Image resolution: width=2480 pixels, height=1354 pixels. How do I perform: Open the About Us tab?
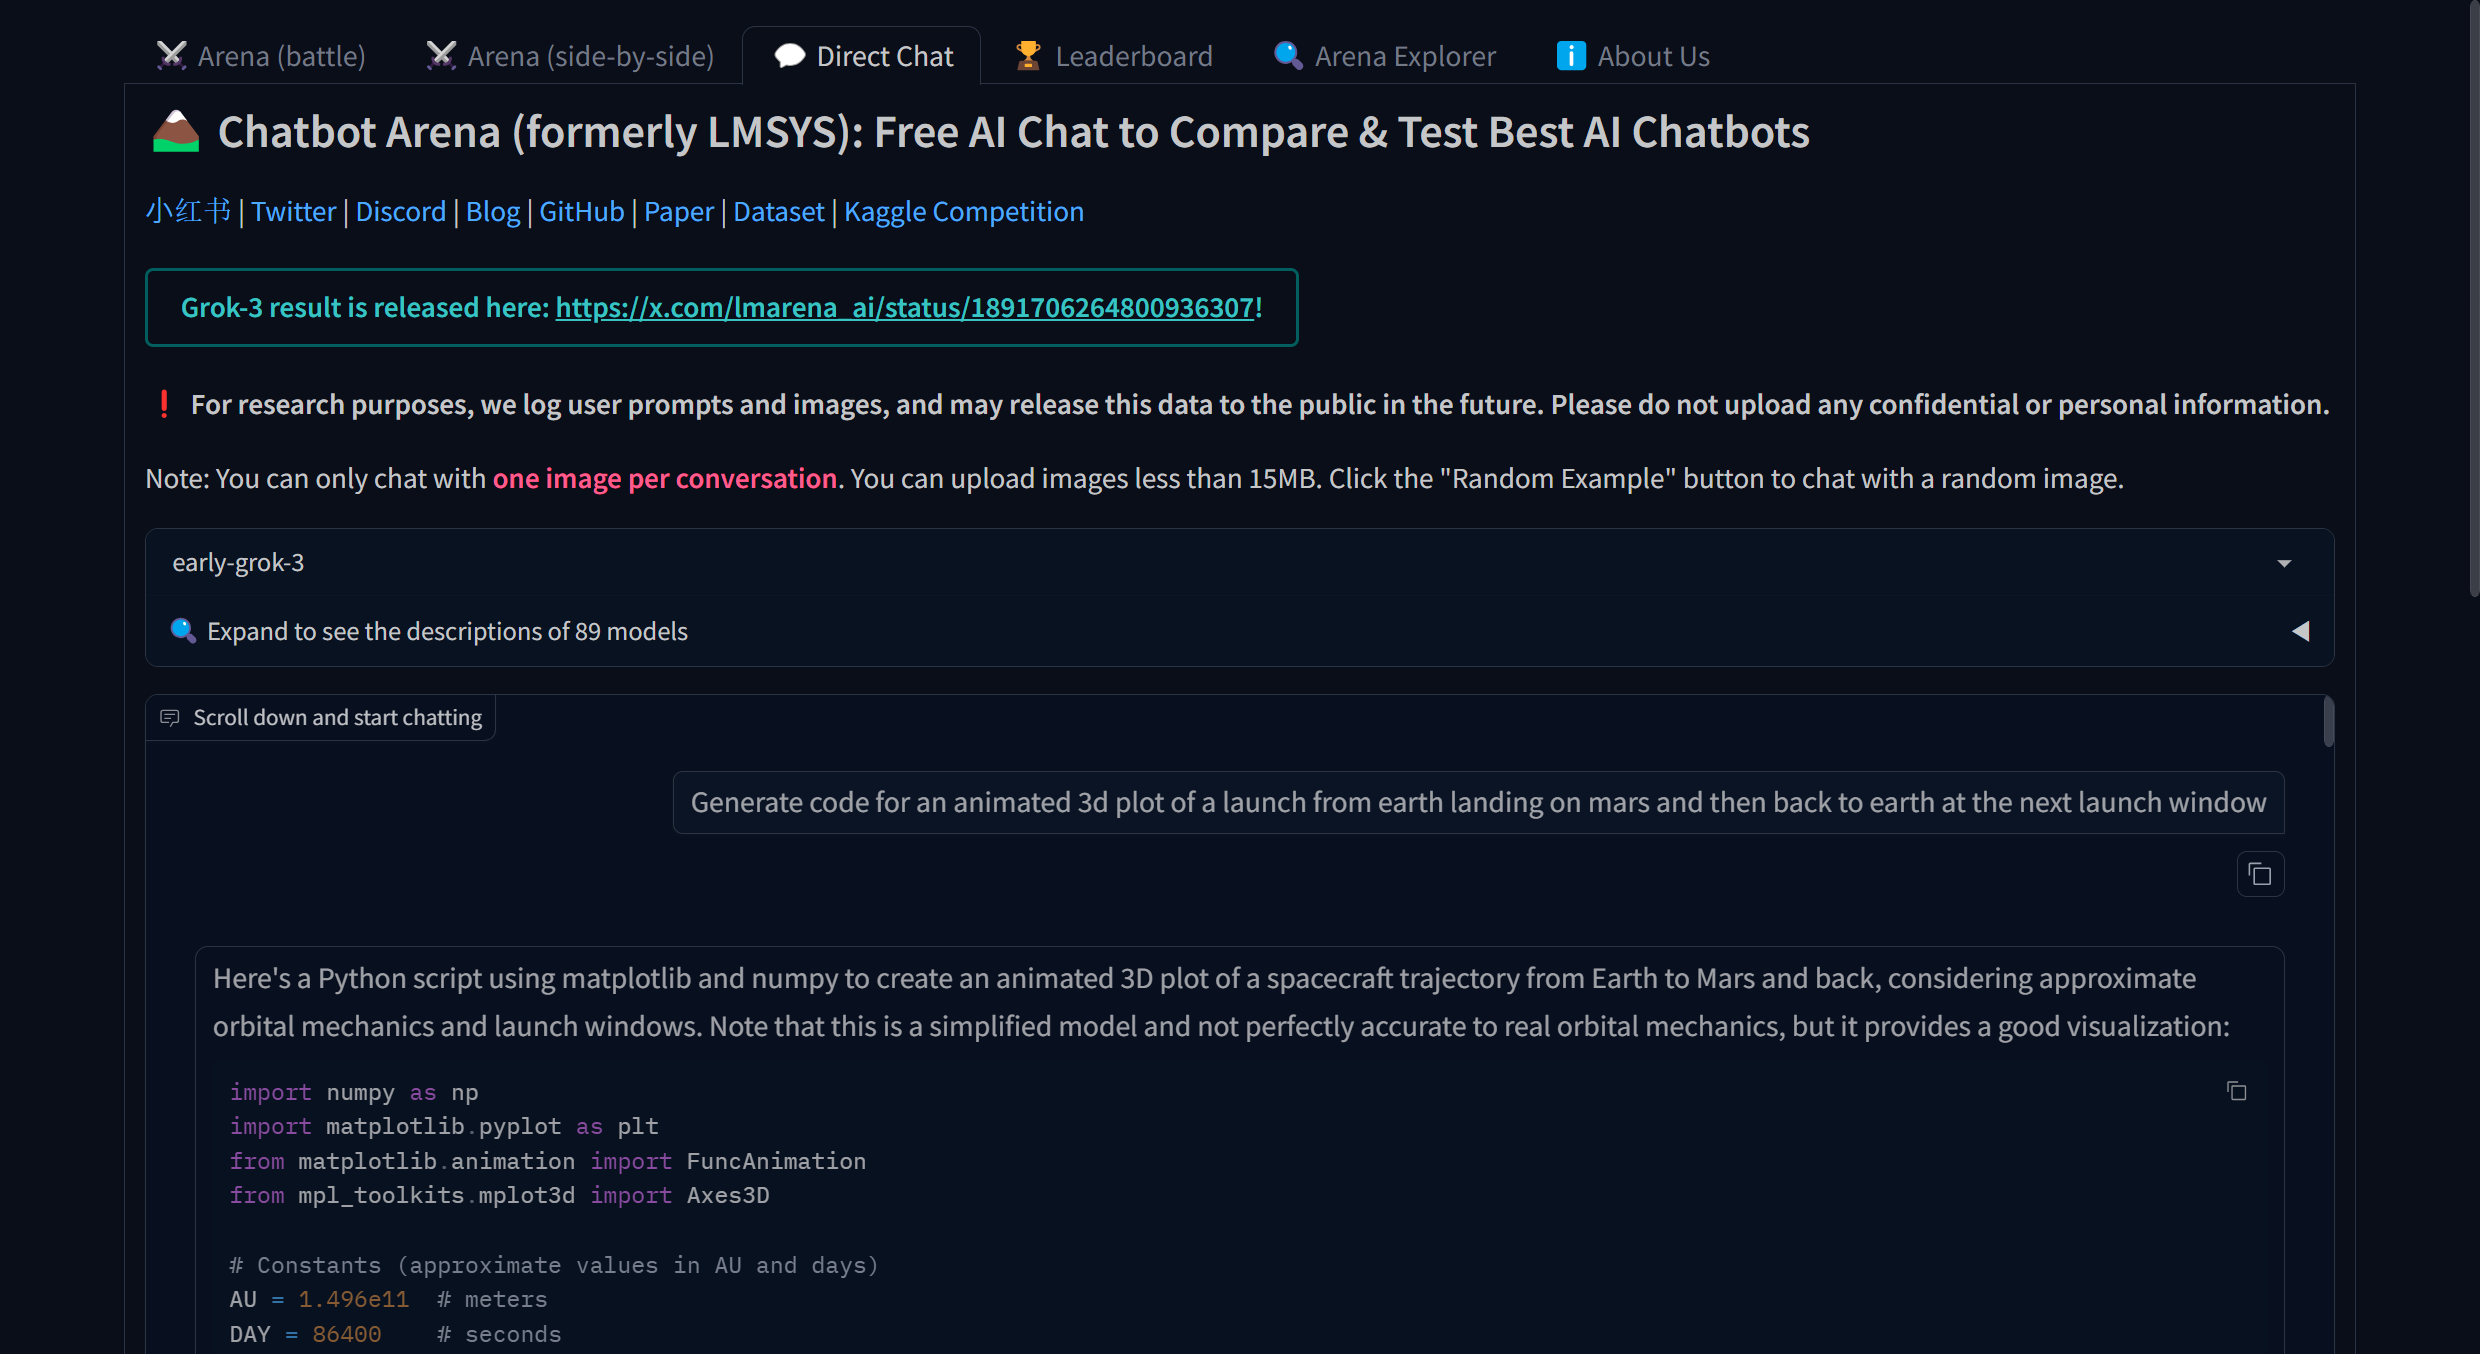1632,56
